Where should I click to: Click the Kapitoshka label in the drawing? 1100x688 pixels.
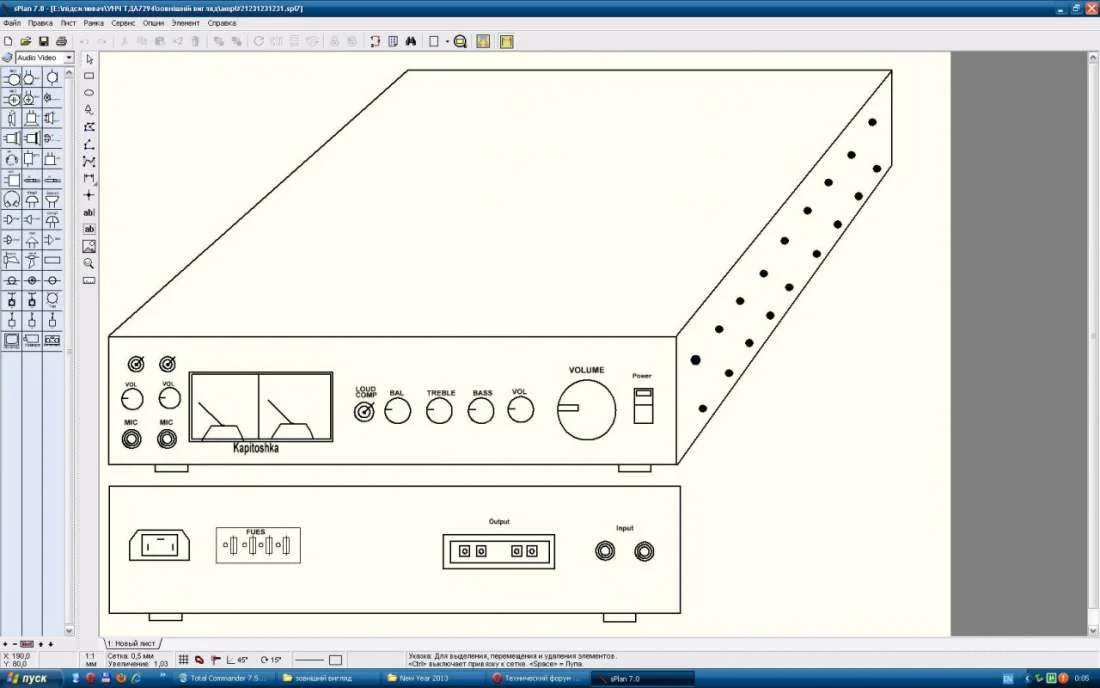[255, 447]
